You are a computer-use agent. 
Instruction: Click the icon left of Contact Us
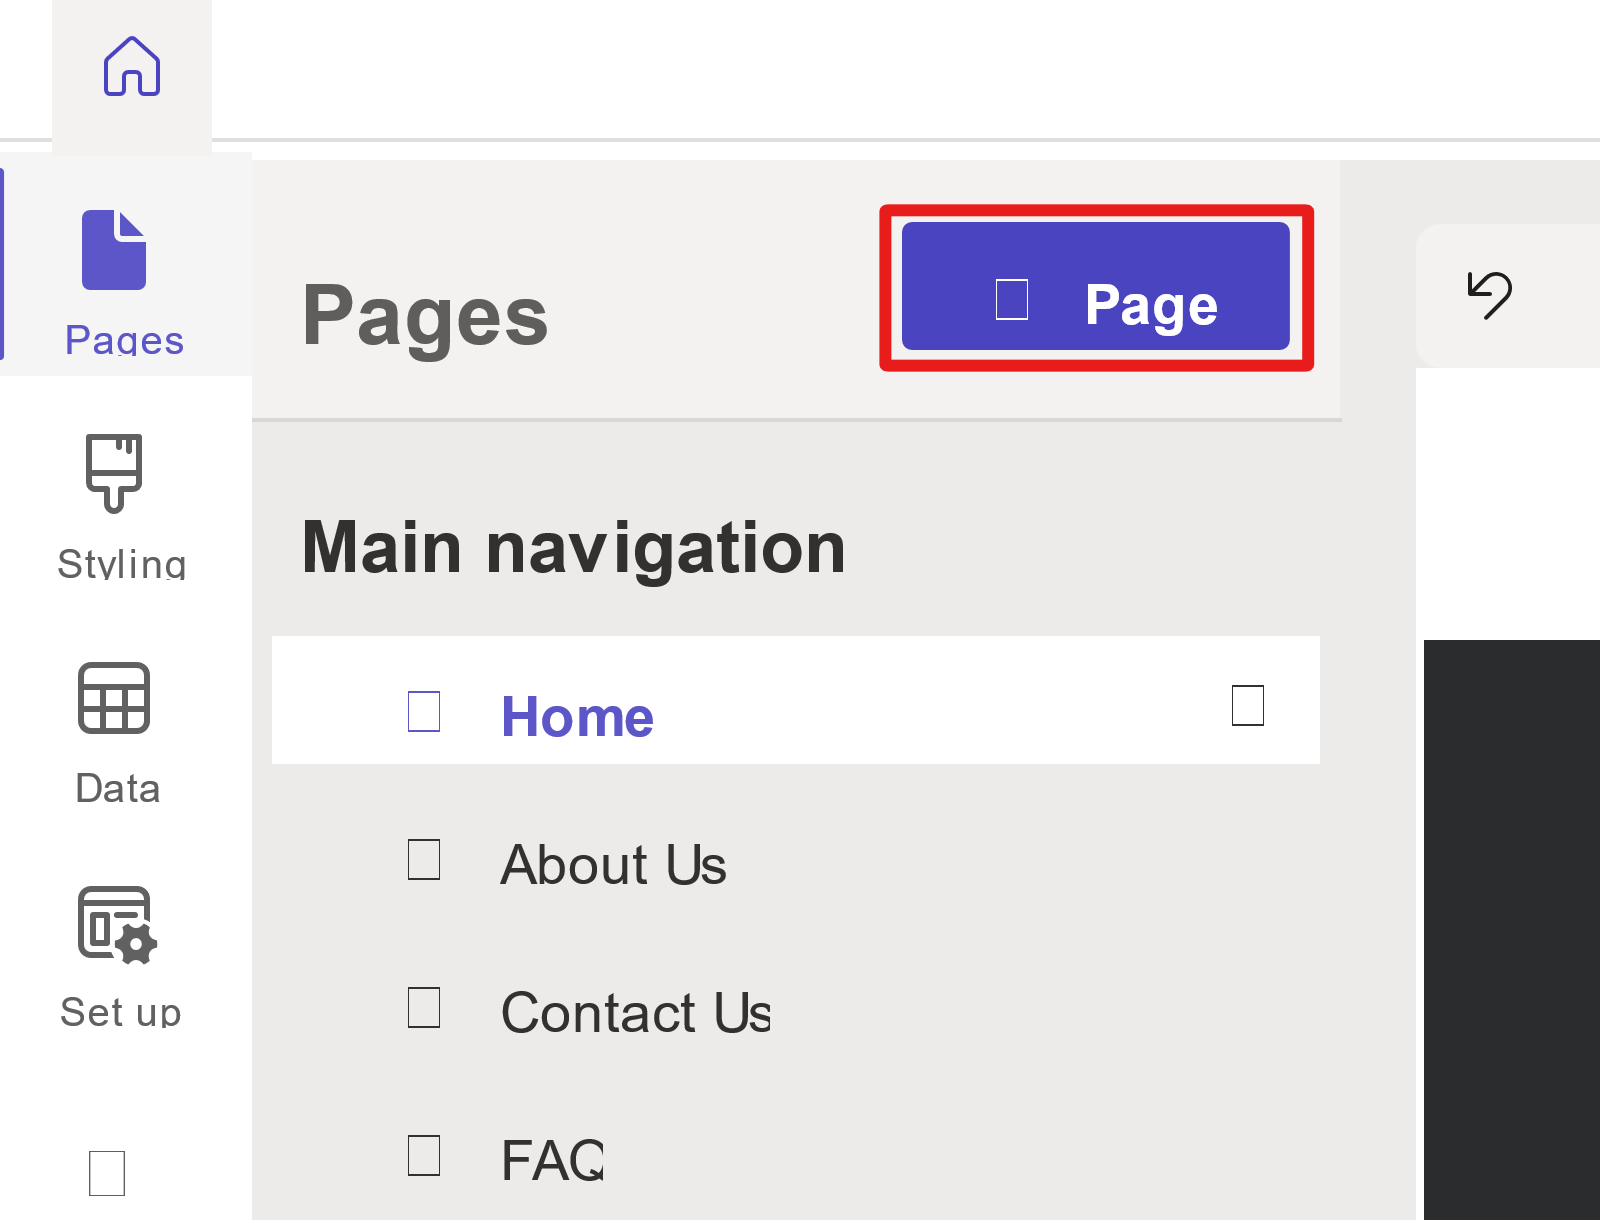424,1007
